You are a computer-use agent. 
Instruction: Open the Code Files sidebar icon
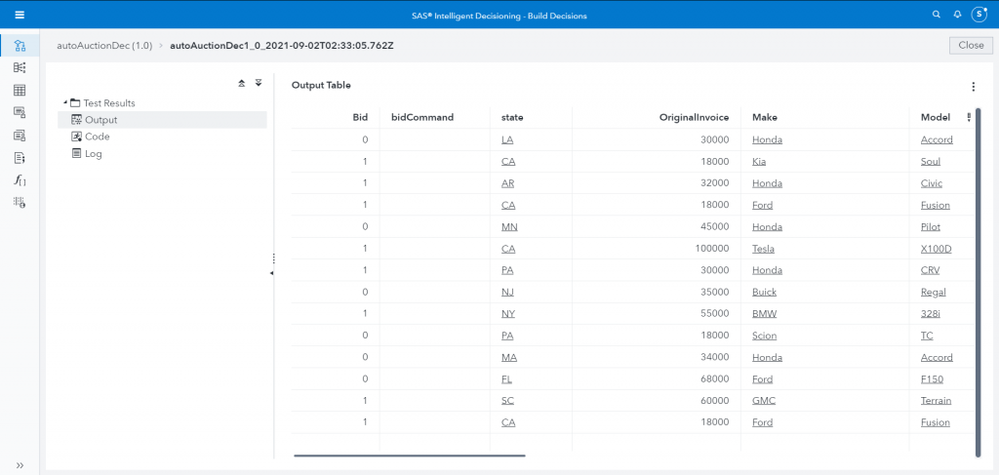pyautogui.click(x=19, y=157)
